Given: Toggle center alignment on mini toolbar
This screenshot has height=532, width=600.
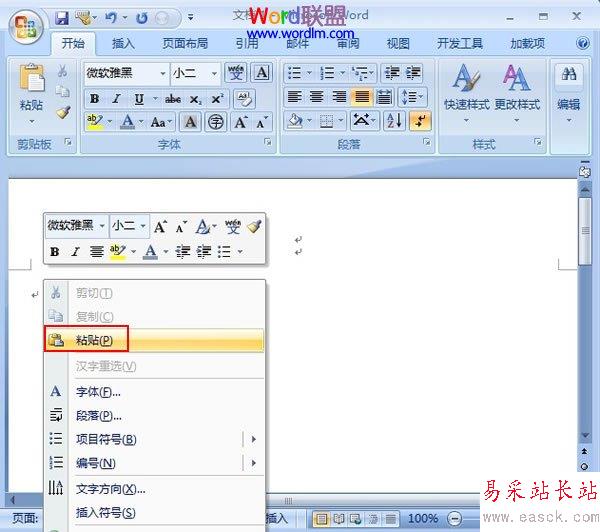Looking at the screenshot, I should click(96, 251).
